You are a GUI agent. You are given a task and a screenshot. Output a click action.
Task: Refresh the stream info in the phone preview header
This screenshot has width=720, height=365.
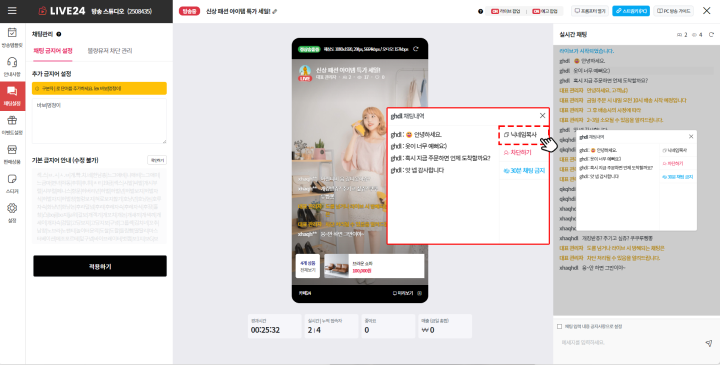tap(416, 49)
